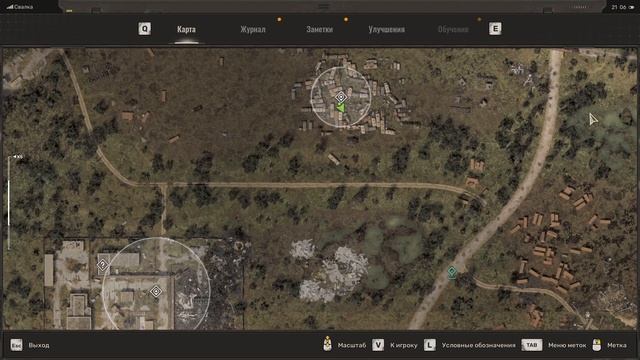Click the mouse-button Метка icon
The image size is (640, 360).
(597, 345)
